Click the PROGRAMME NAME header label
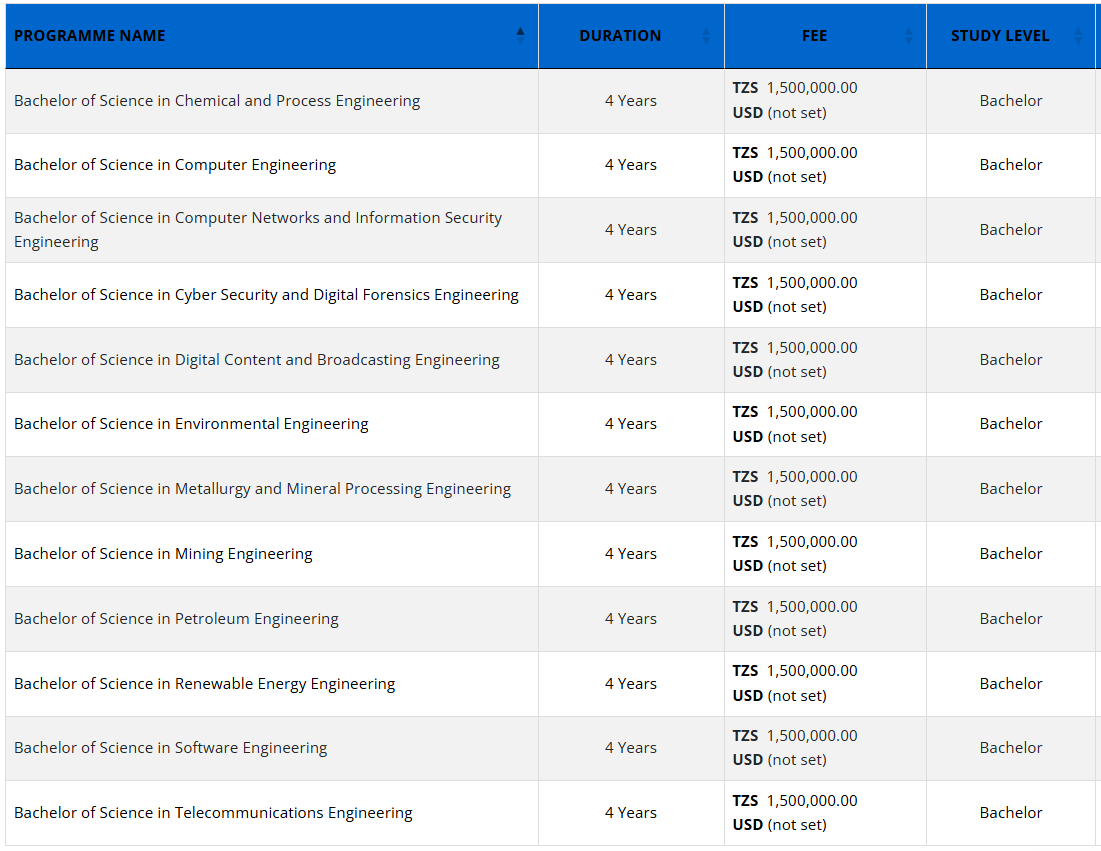This screenshot has width=1101, height=851. point(90,36)
